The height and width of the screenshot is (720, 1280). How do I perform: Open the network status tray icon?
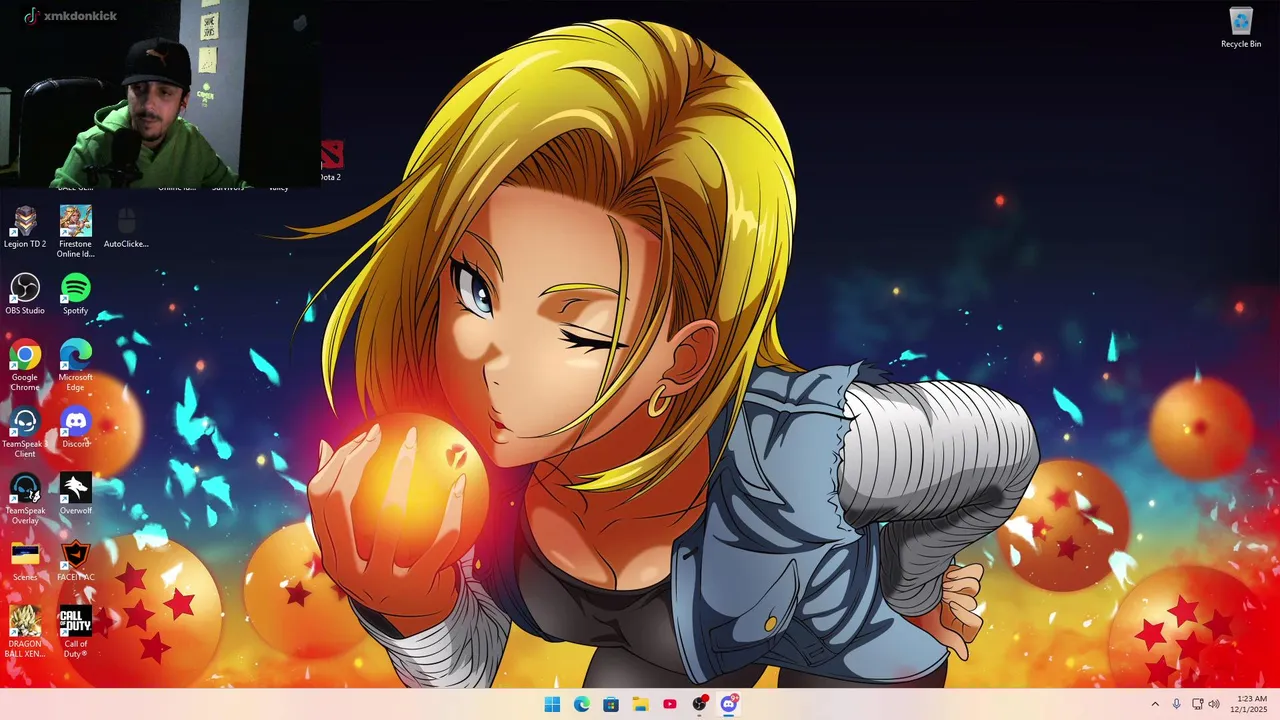point(1198,704)
